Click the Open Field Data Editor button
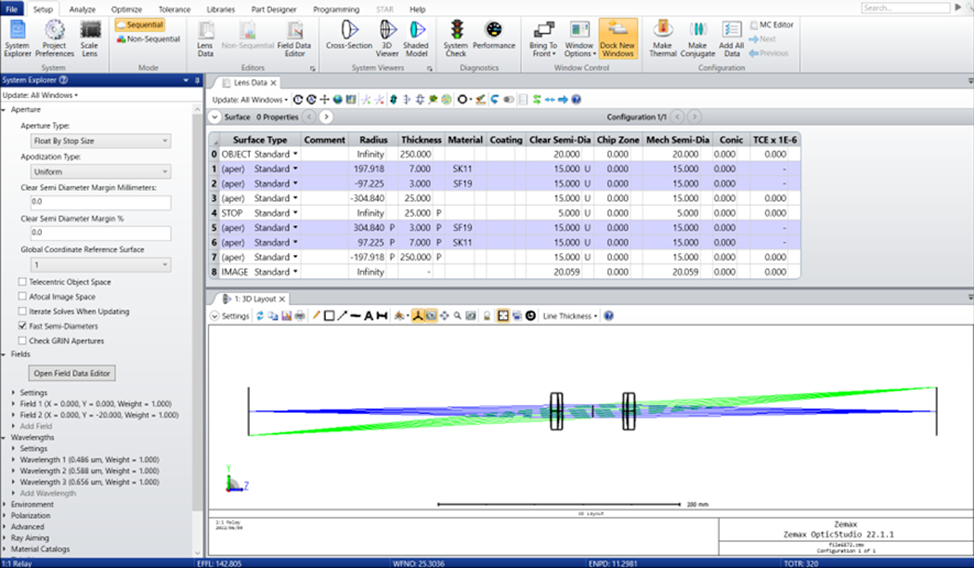 point(74,373)
